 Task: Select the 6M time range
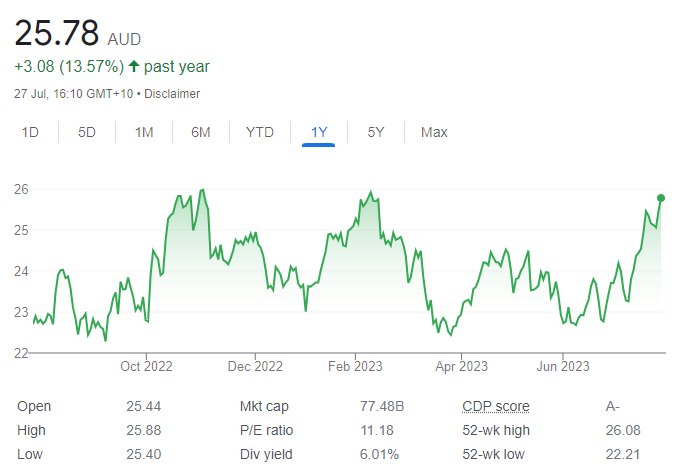201,132
